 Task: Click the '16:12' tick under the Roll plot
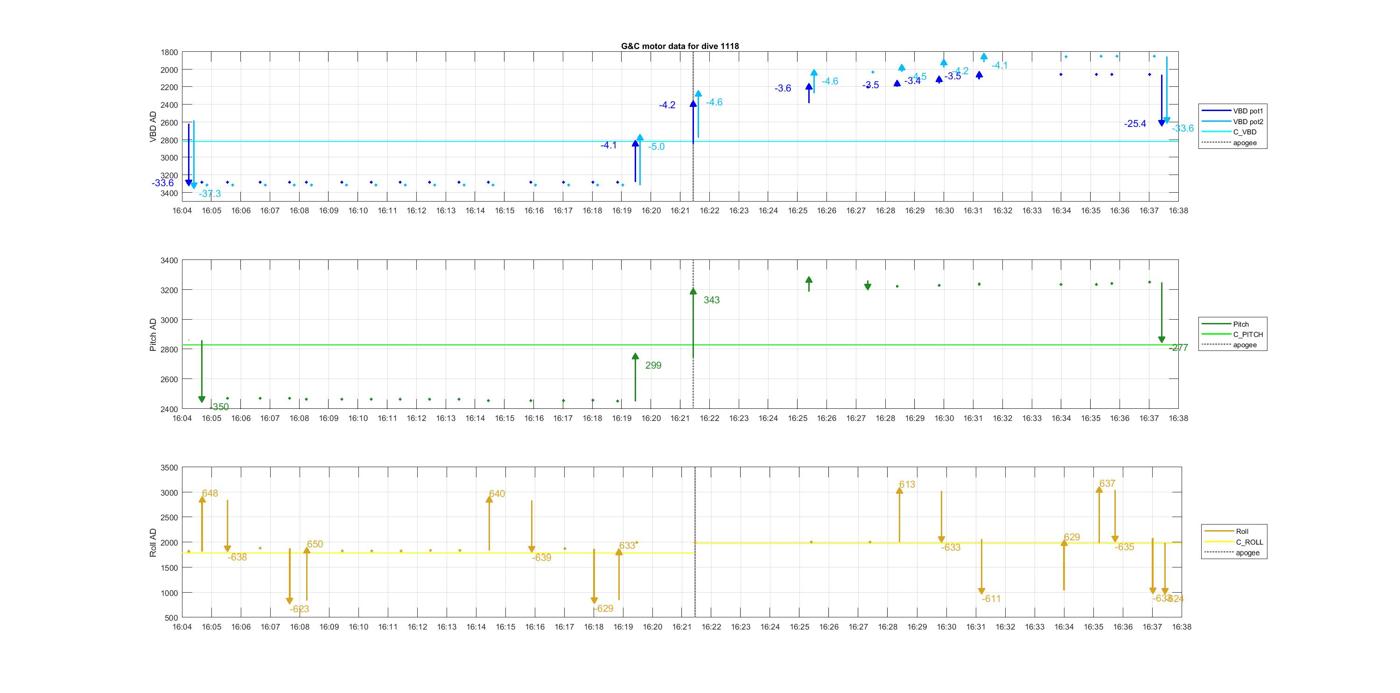click(x=417, y=627)
